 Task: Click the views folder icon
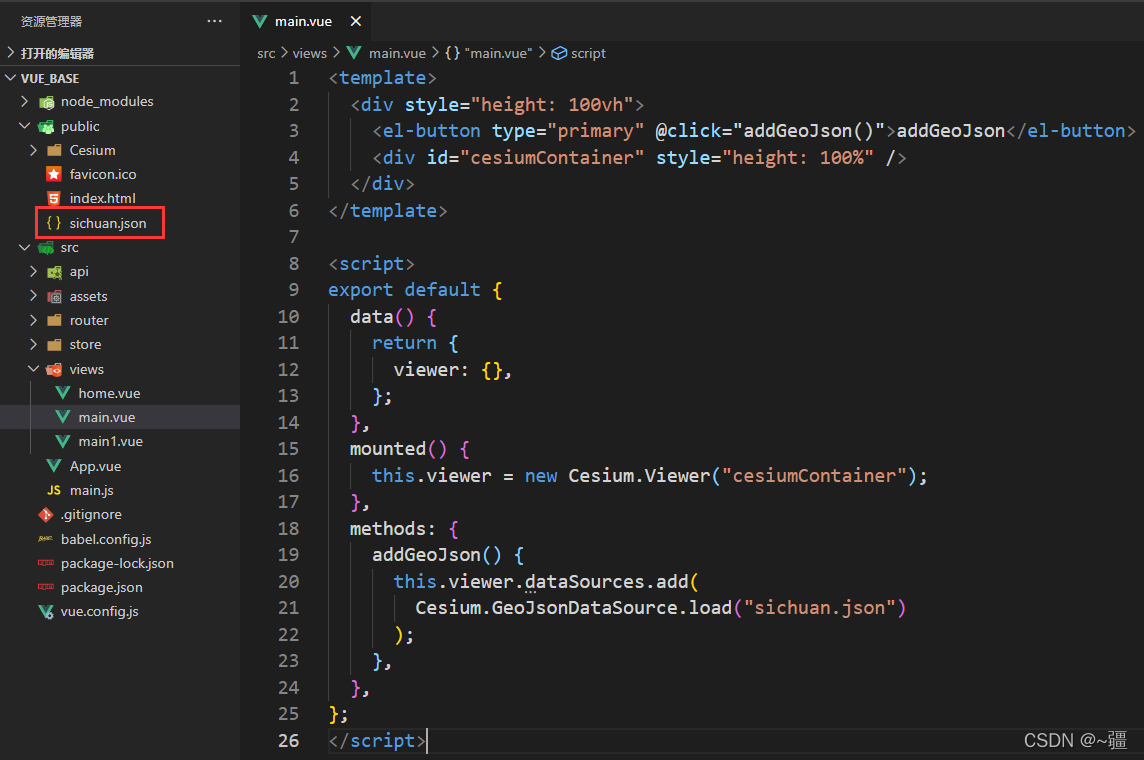(x=55, y=369)
